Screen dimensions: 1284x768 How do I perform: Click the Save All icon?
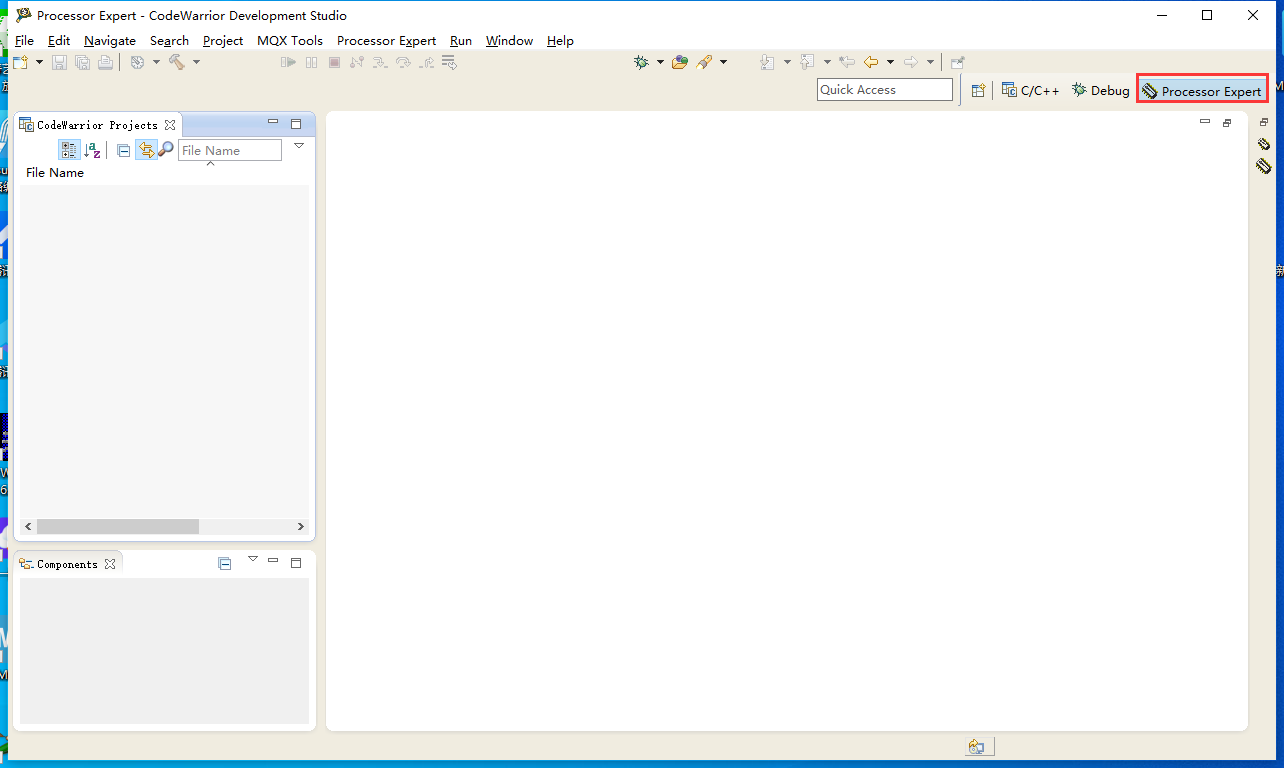pos(82,62)
